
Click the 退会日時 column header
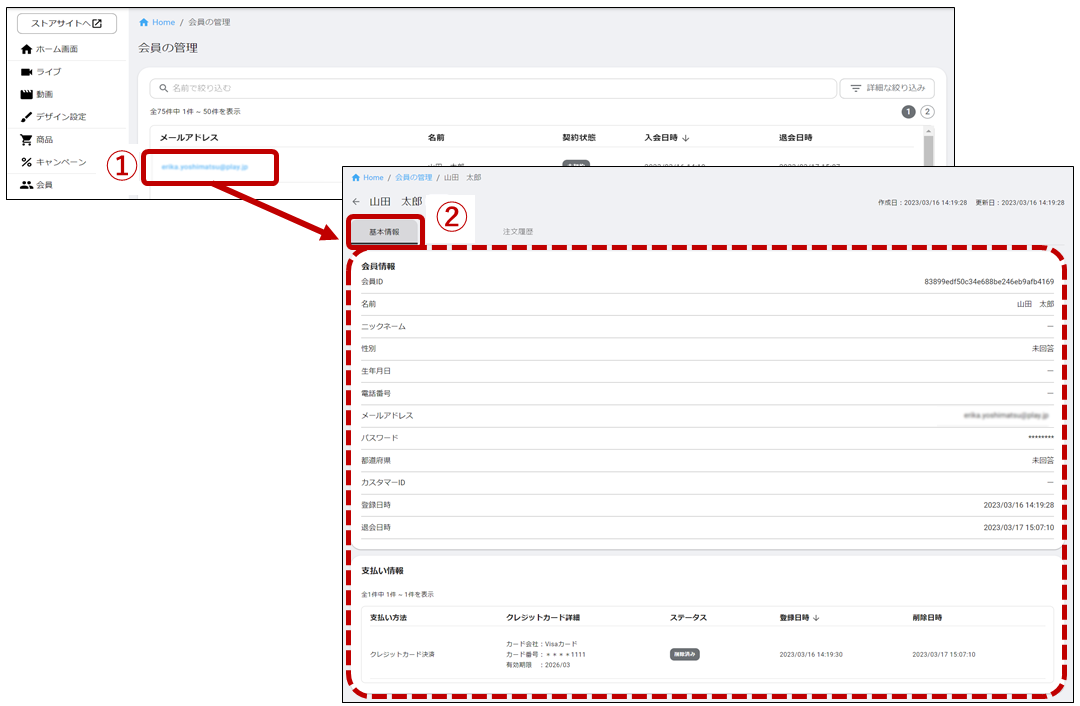[796, 138]
